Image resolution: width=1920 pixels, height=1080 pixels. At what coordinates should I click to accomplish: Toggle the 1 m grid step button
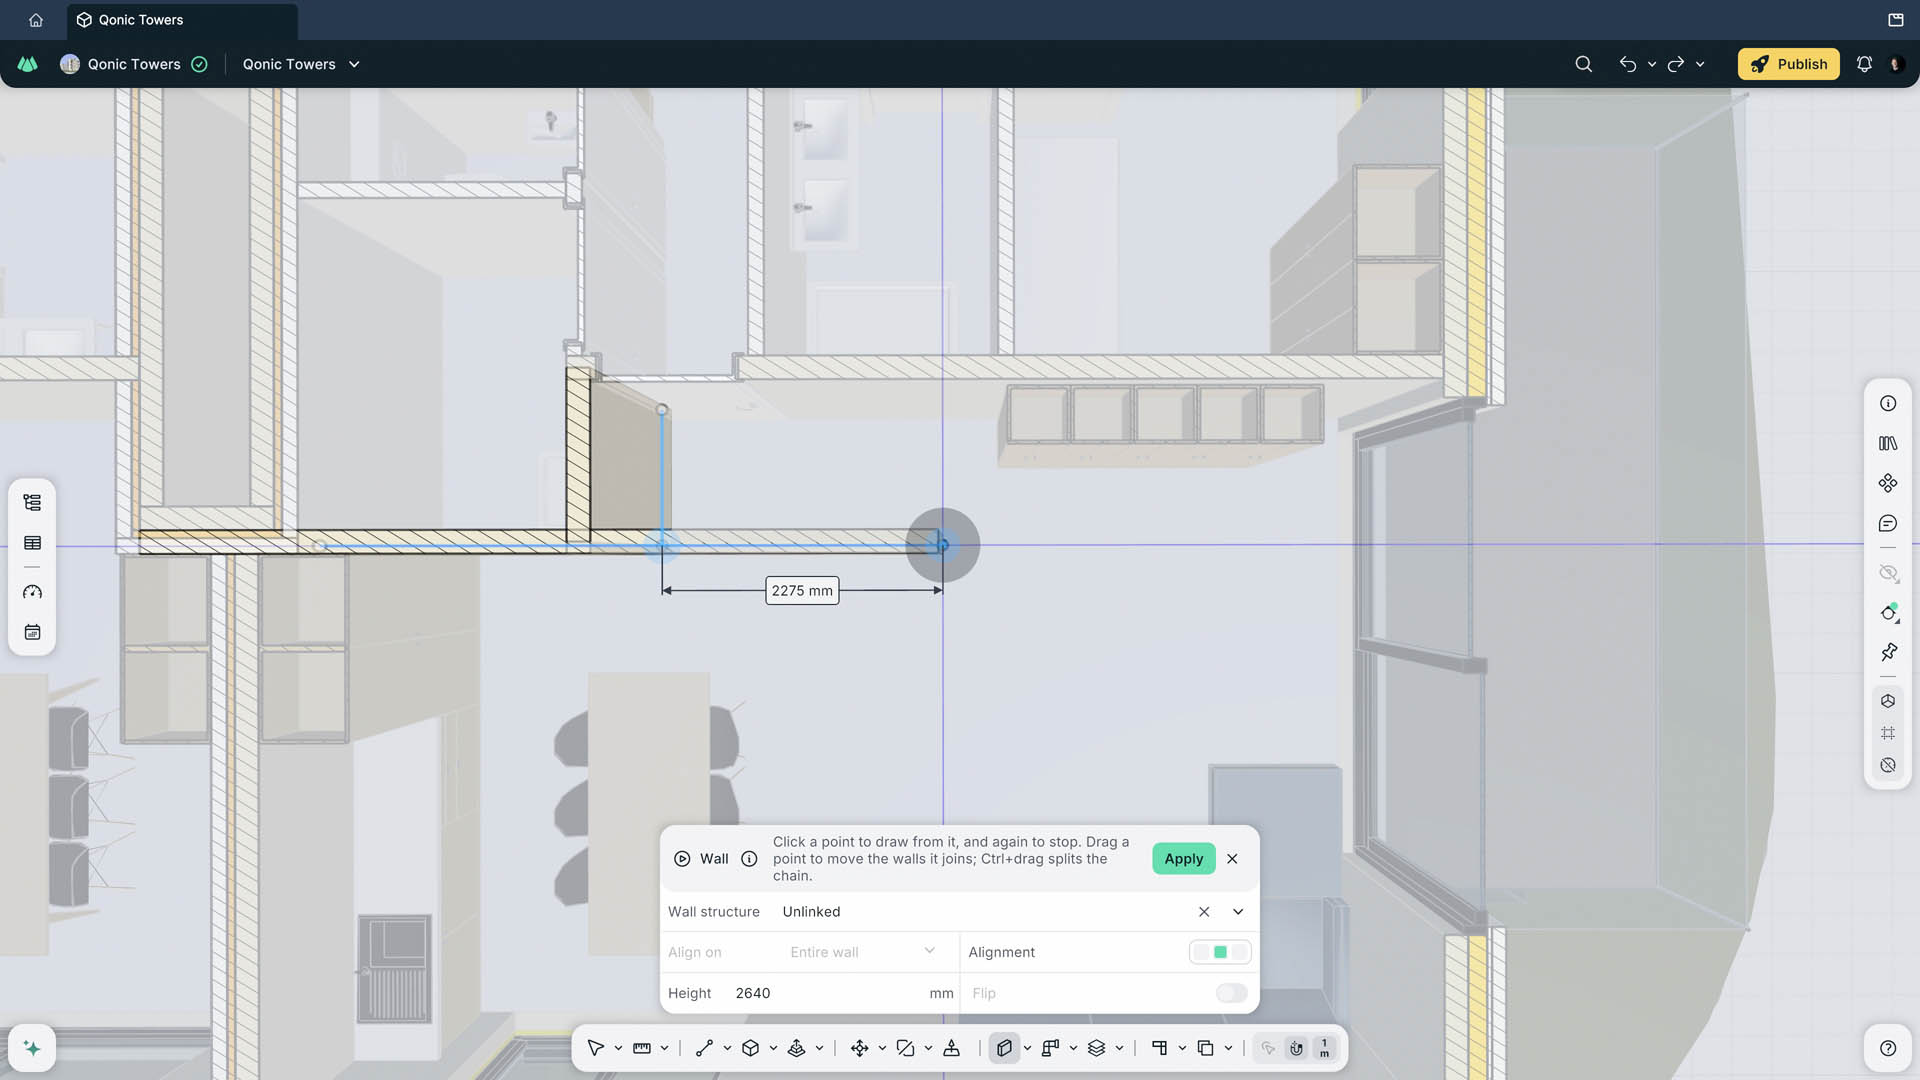coord(1324,1048)
